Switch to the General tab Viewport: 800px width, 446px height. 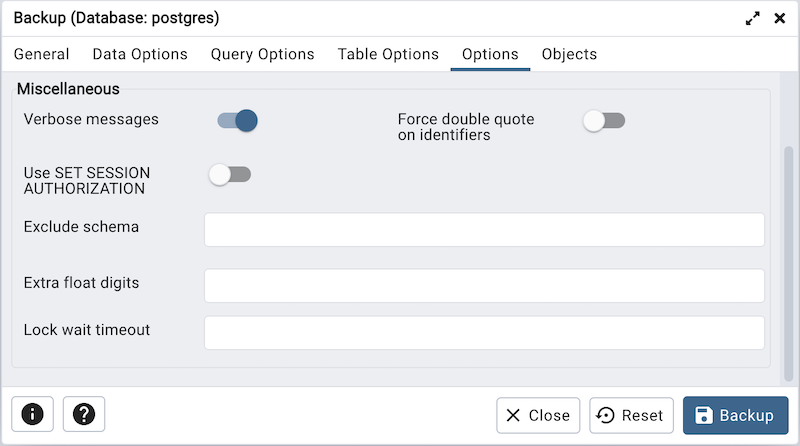click(x=42, y=54)
